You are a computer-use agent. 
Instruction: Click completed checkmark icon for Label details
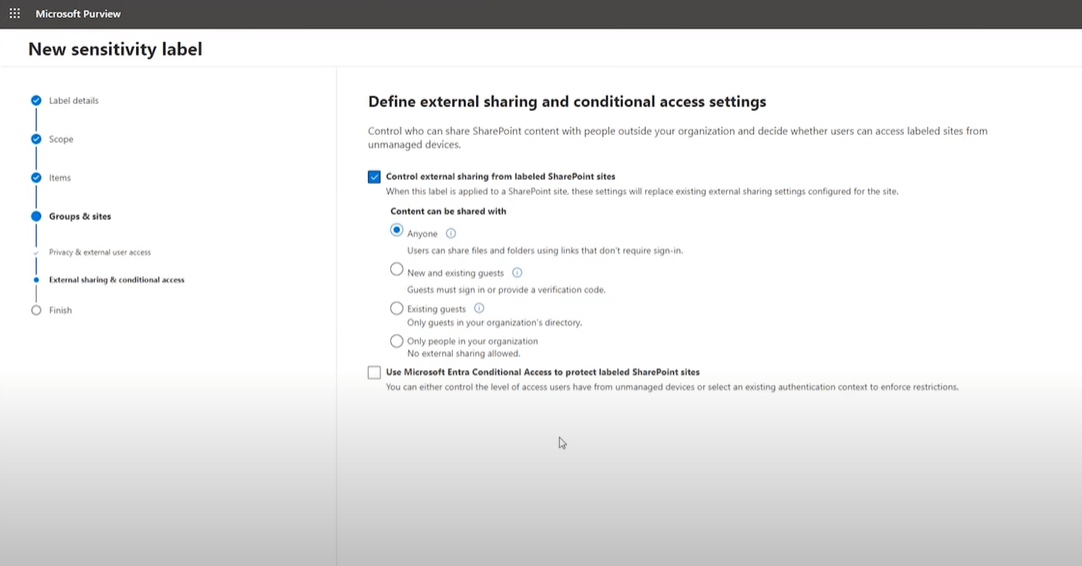click(36, 100)
